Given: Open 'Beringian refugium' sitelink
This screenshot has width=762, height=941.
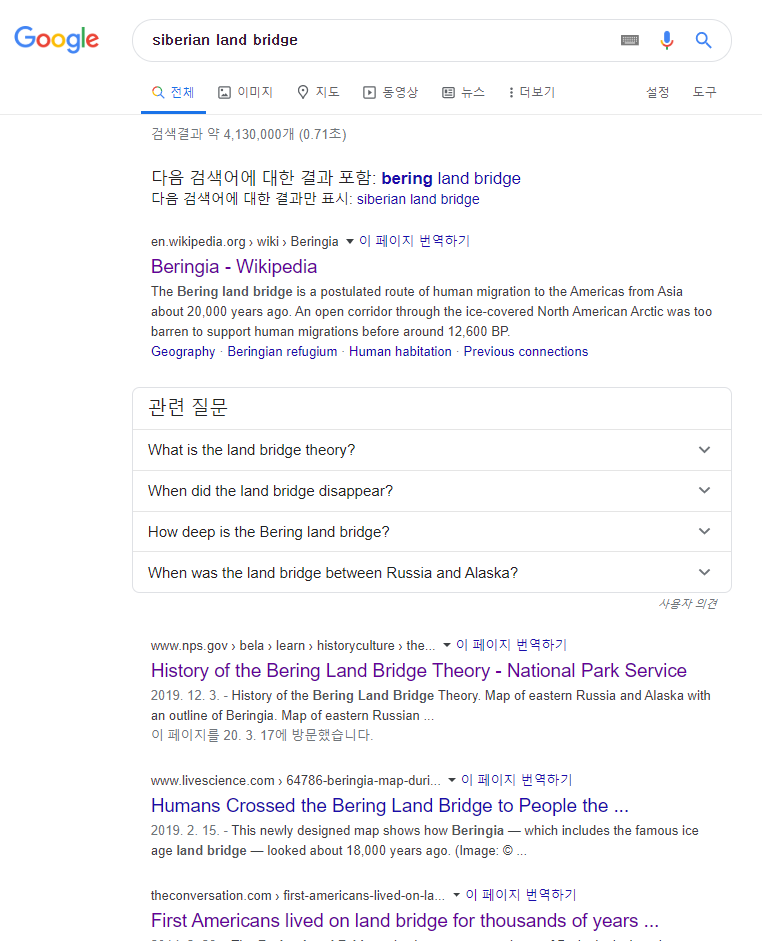Looking at the screenshot, I should coord(282,352).
